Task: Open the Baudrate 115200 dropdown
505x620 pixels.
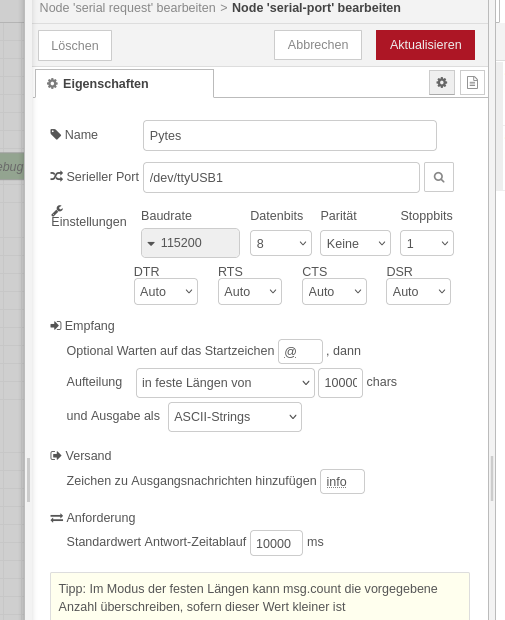Action: (190, 243)
